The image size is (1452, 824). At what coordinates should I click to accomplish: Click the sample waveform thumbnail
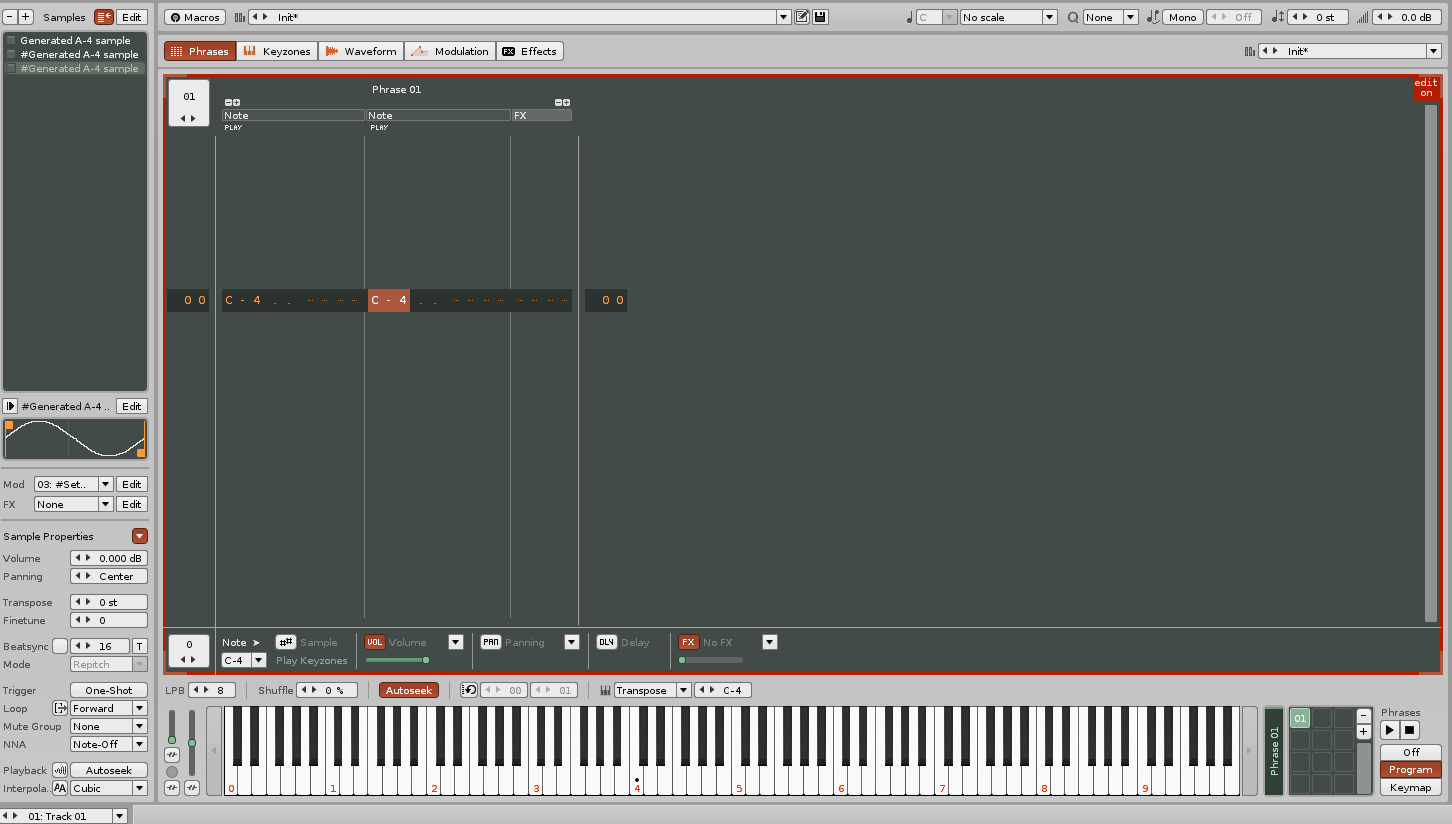(x=75, y=439)
